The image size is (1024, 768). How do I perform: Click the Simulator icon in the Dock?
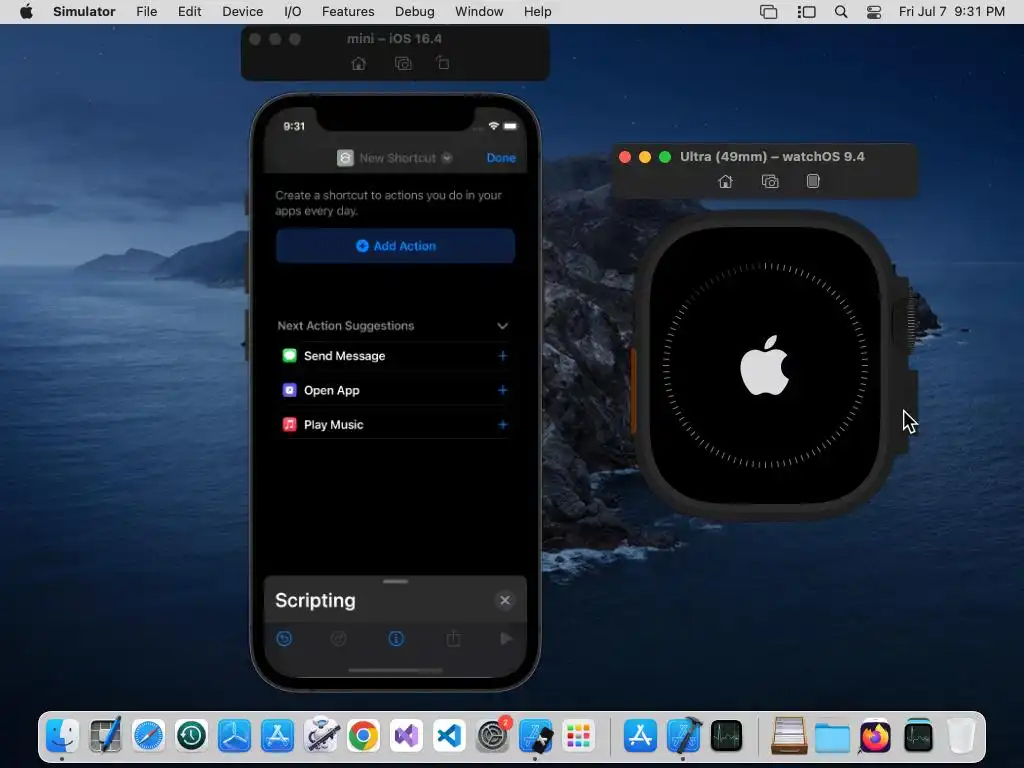point(536,736)
